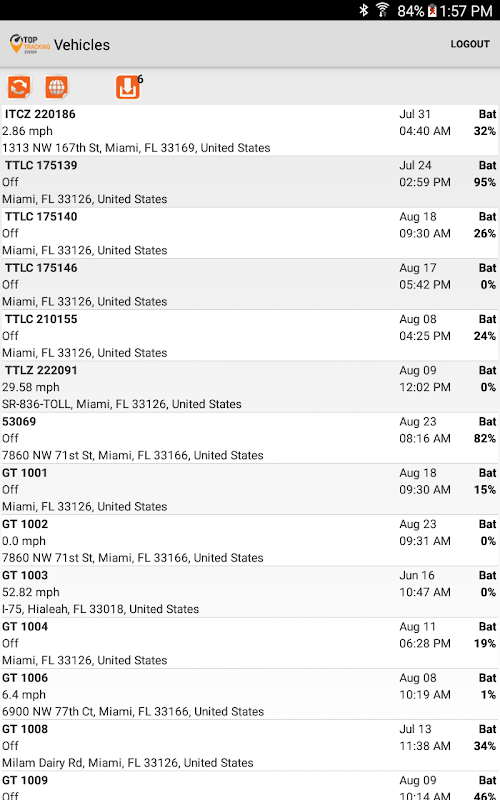
Task: Tap the battery indicator in status bar
Action: [x=432, y=11]
